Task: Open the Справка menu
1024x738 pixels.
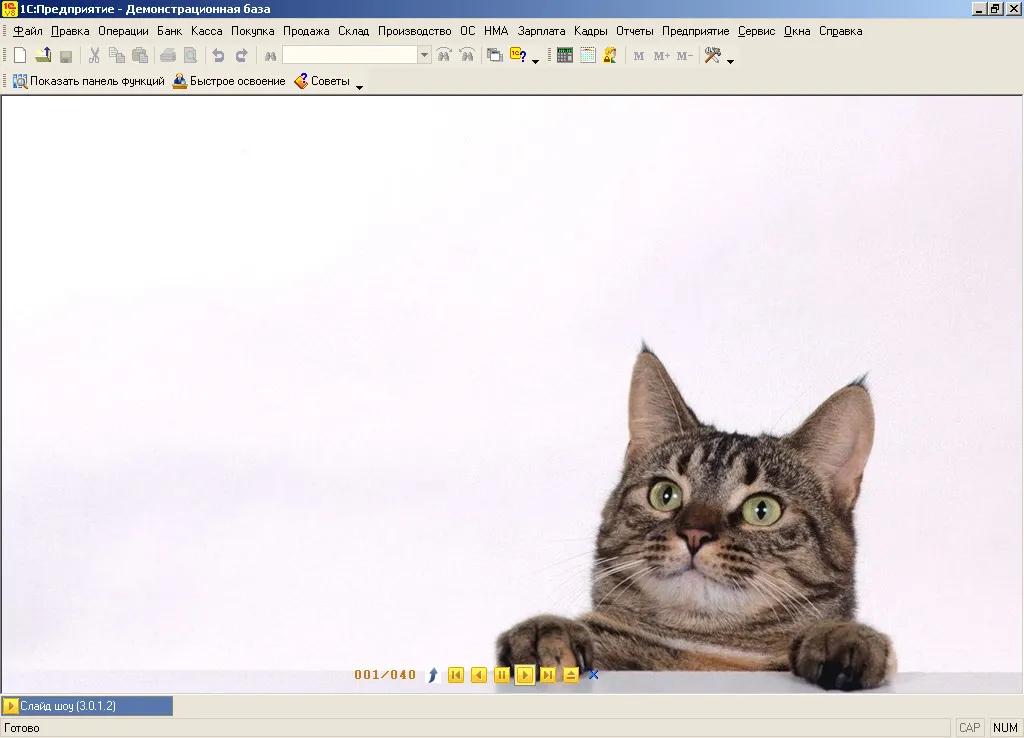Action: (840, 31)
